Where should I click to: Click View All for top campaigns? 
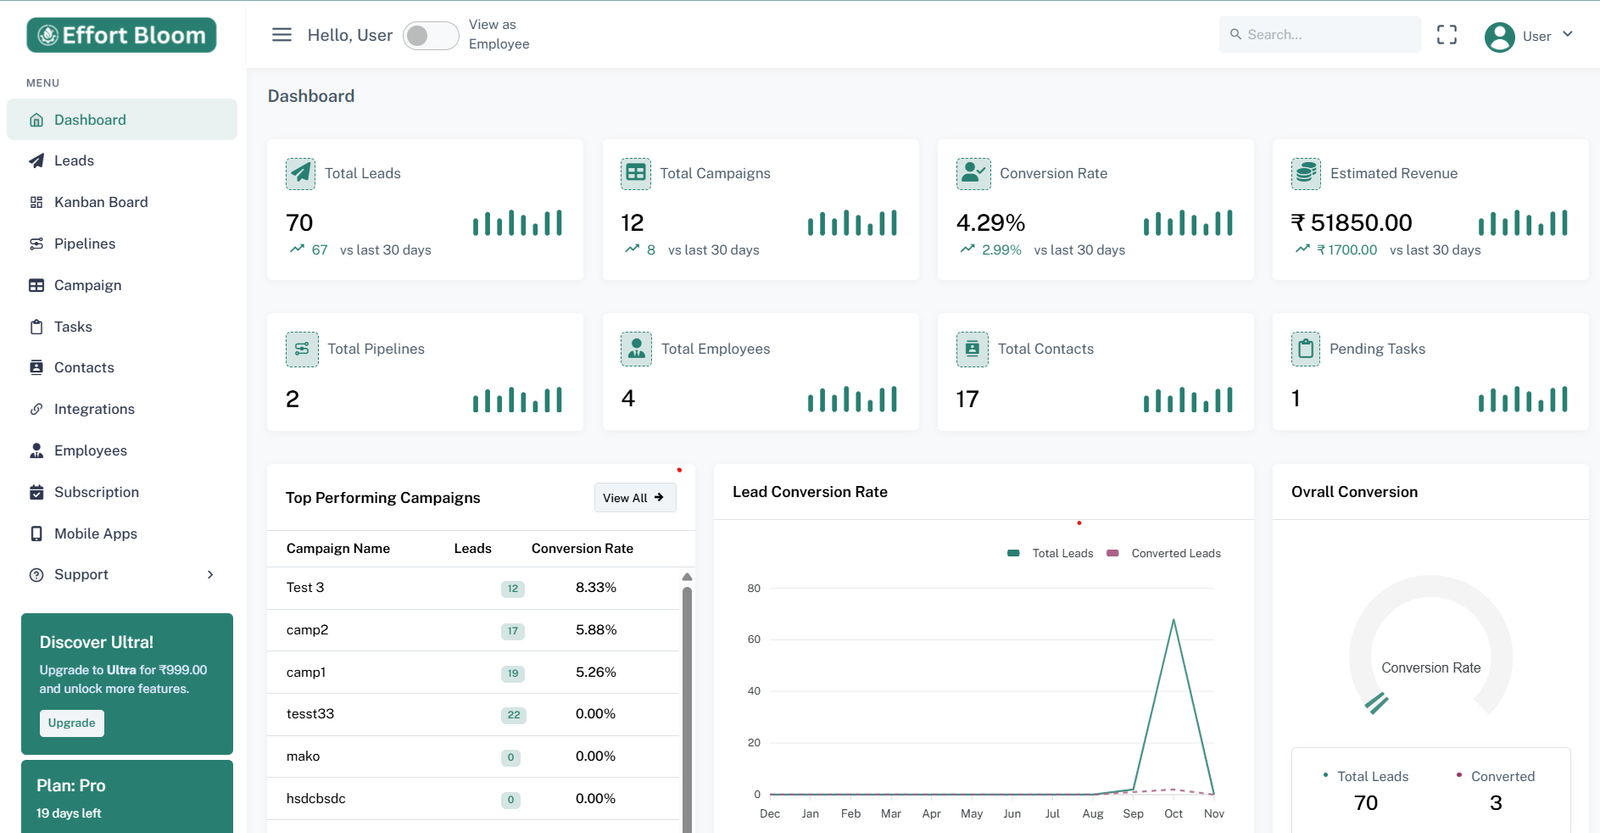point(634,498)
